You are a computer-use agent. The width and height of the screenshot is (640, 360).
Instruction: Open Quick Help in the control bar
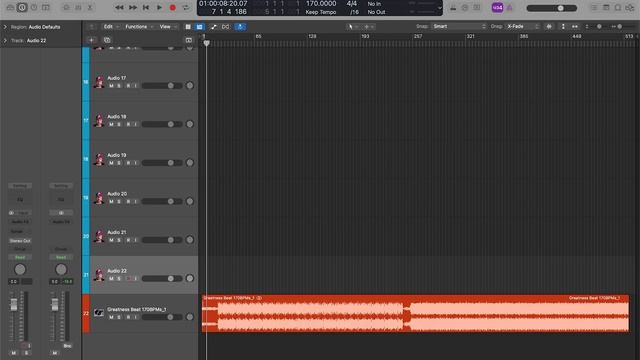click(x=34, y=7)
